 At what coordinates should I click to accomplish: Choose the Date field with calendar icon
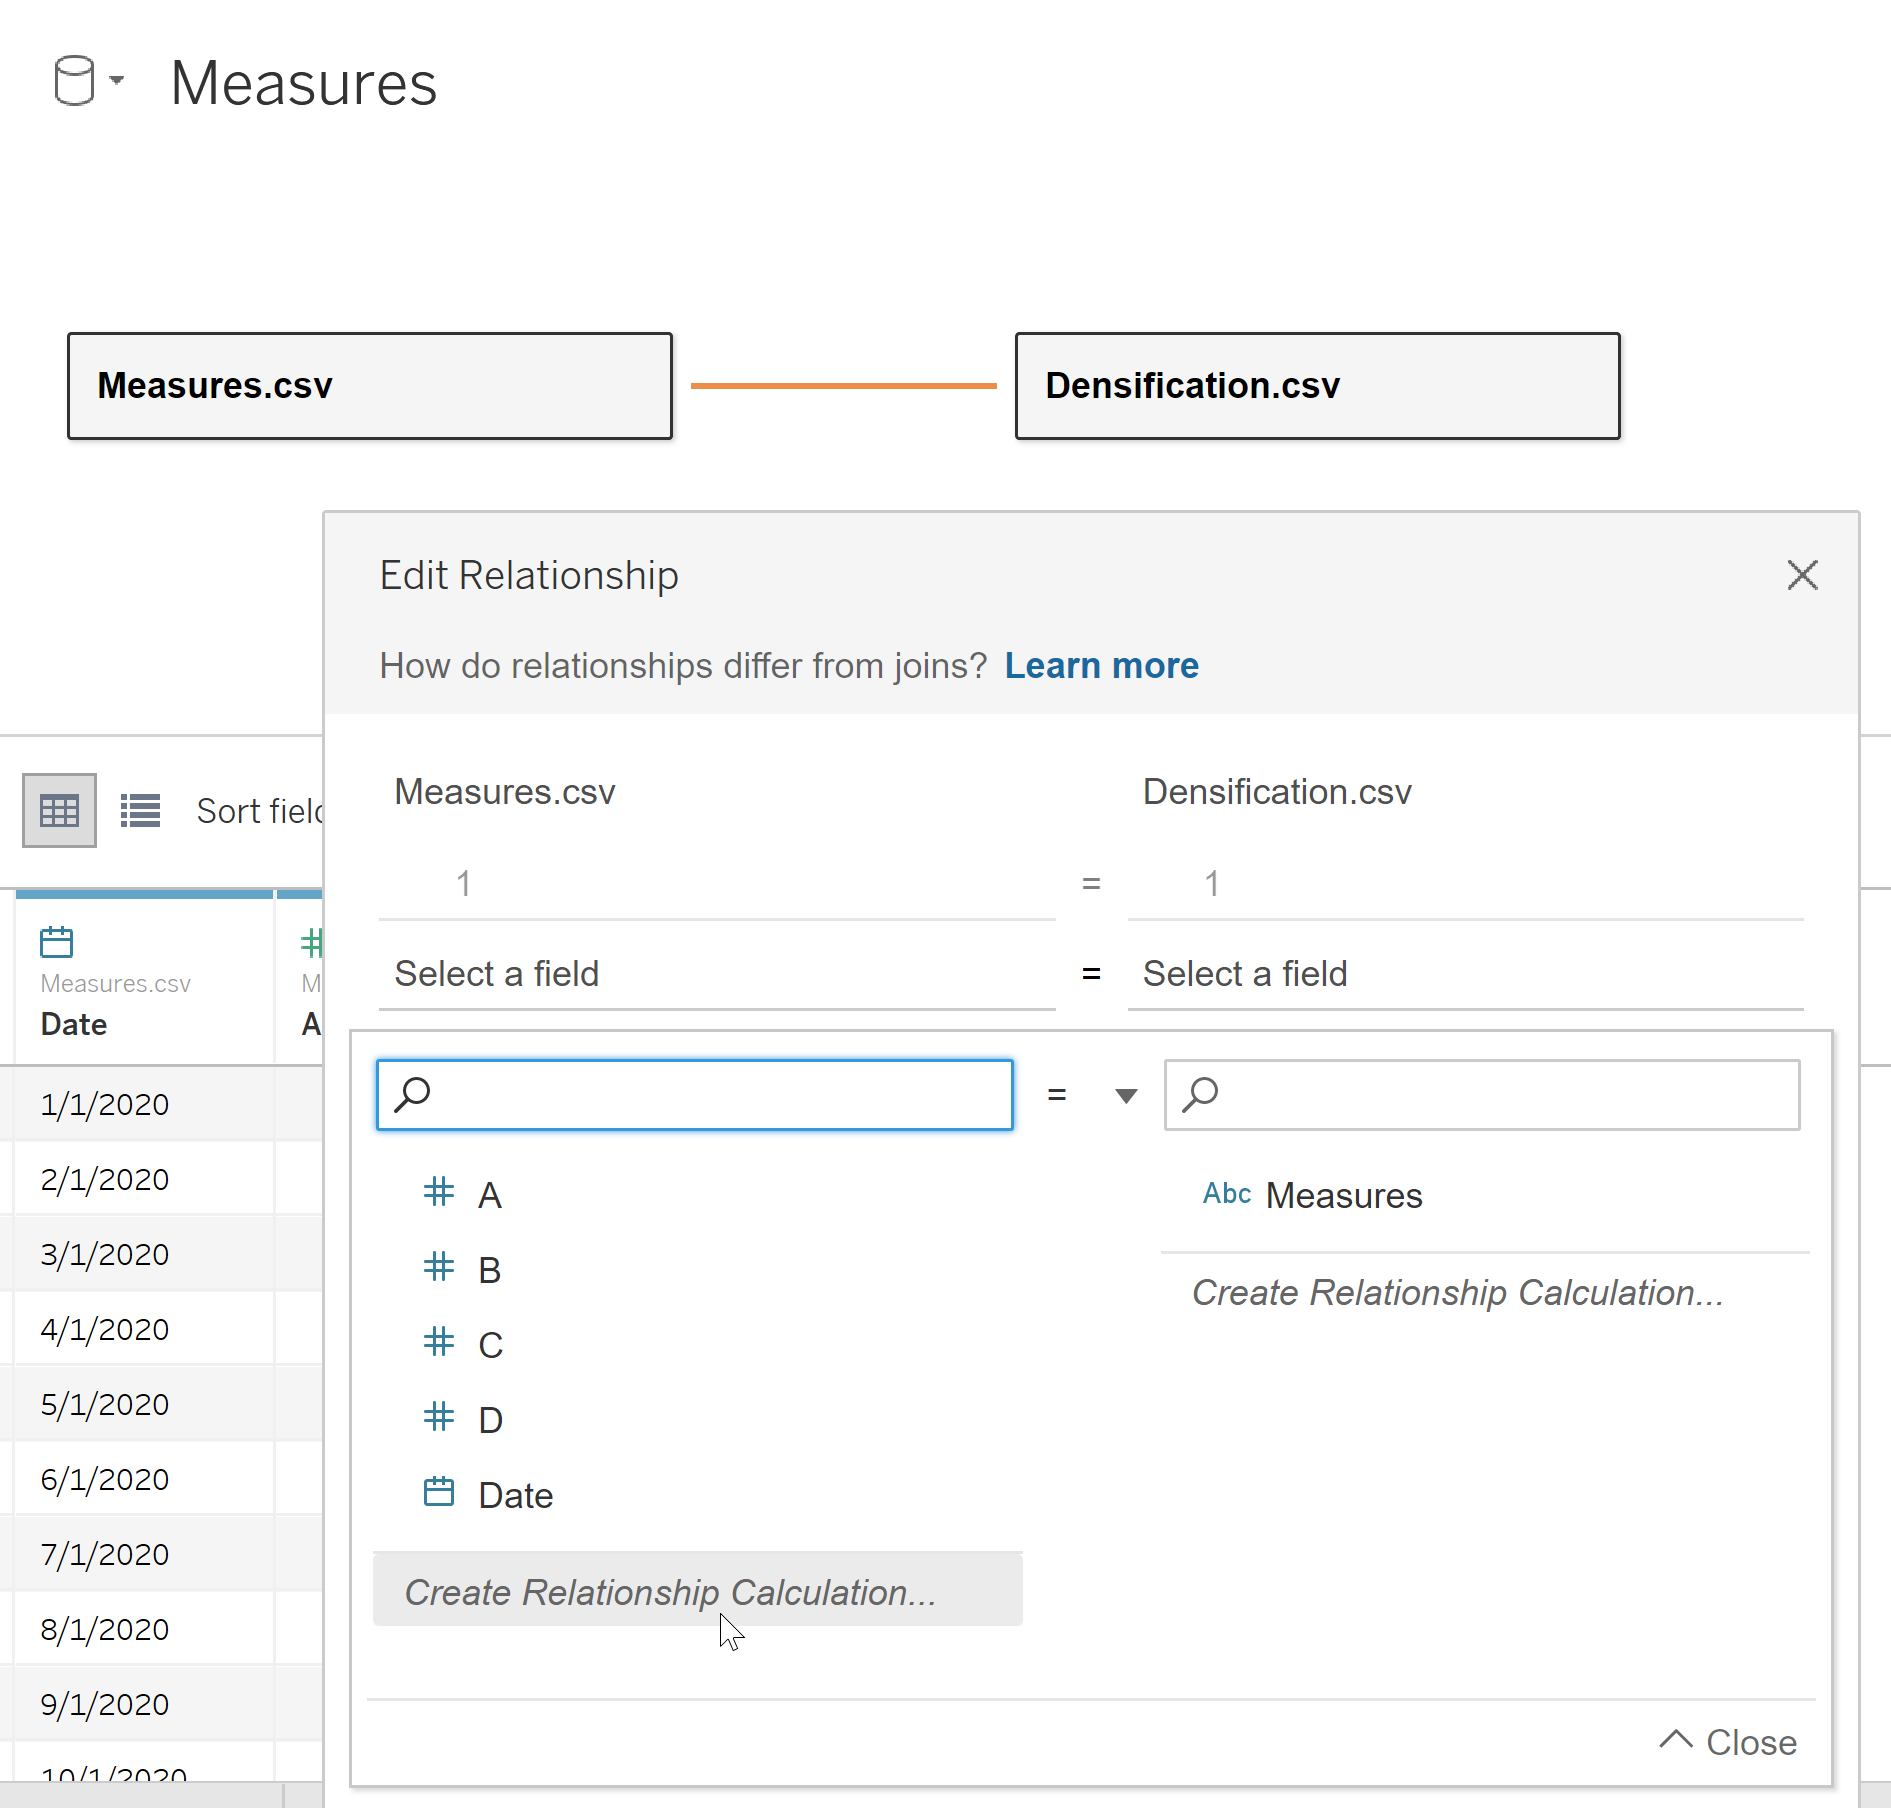[x=514, y=1495]
